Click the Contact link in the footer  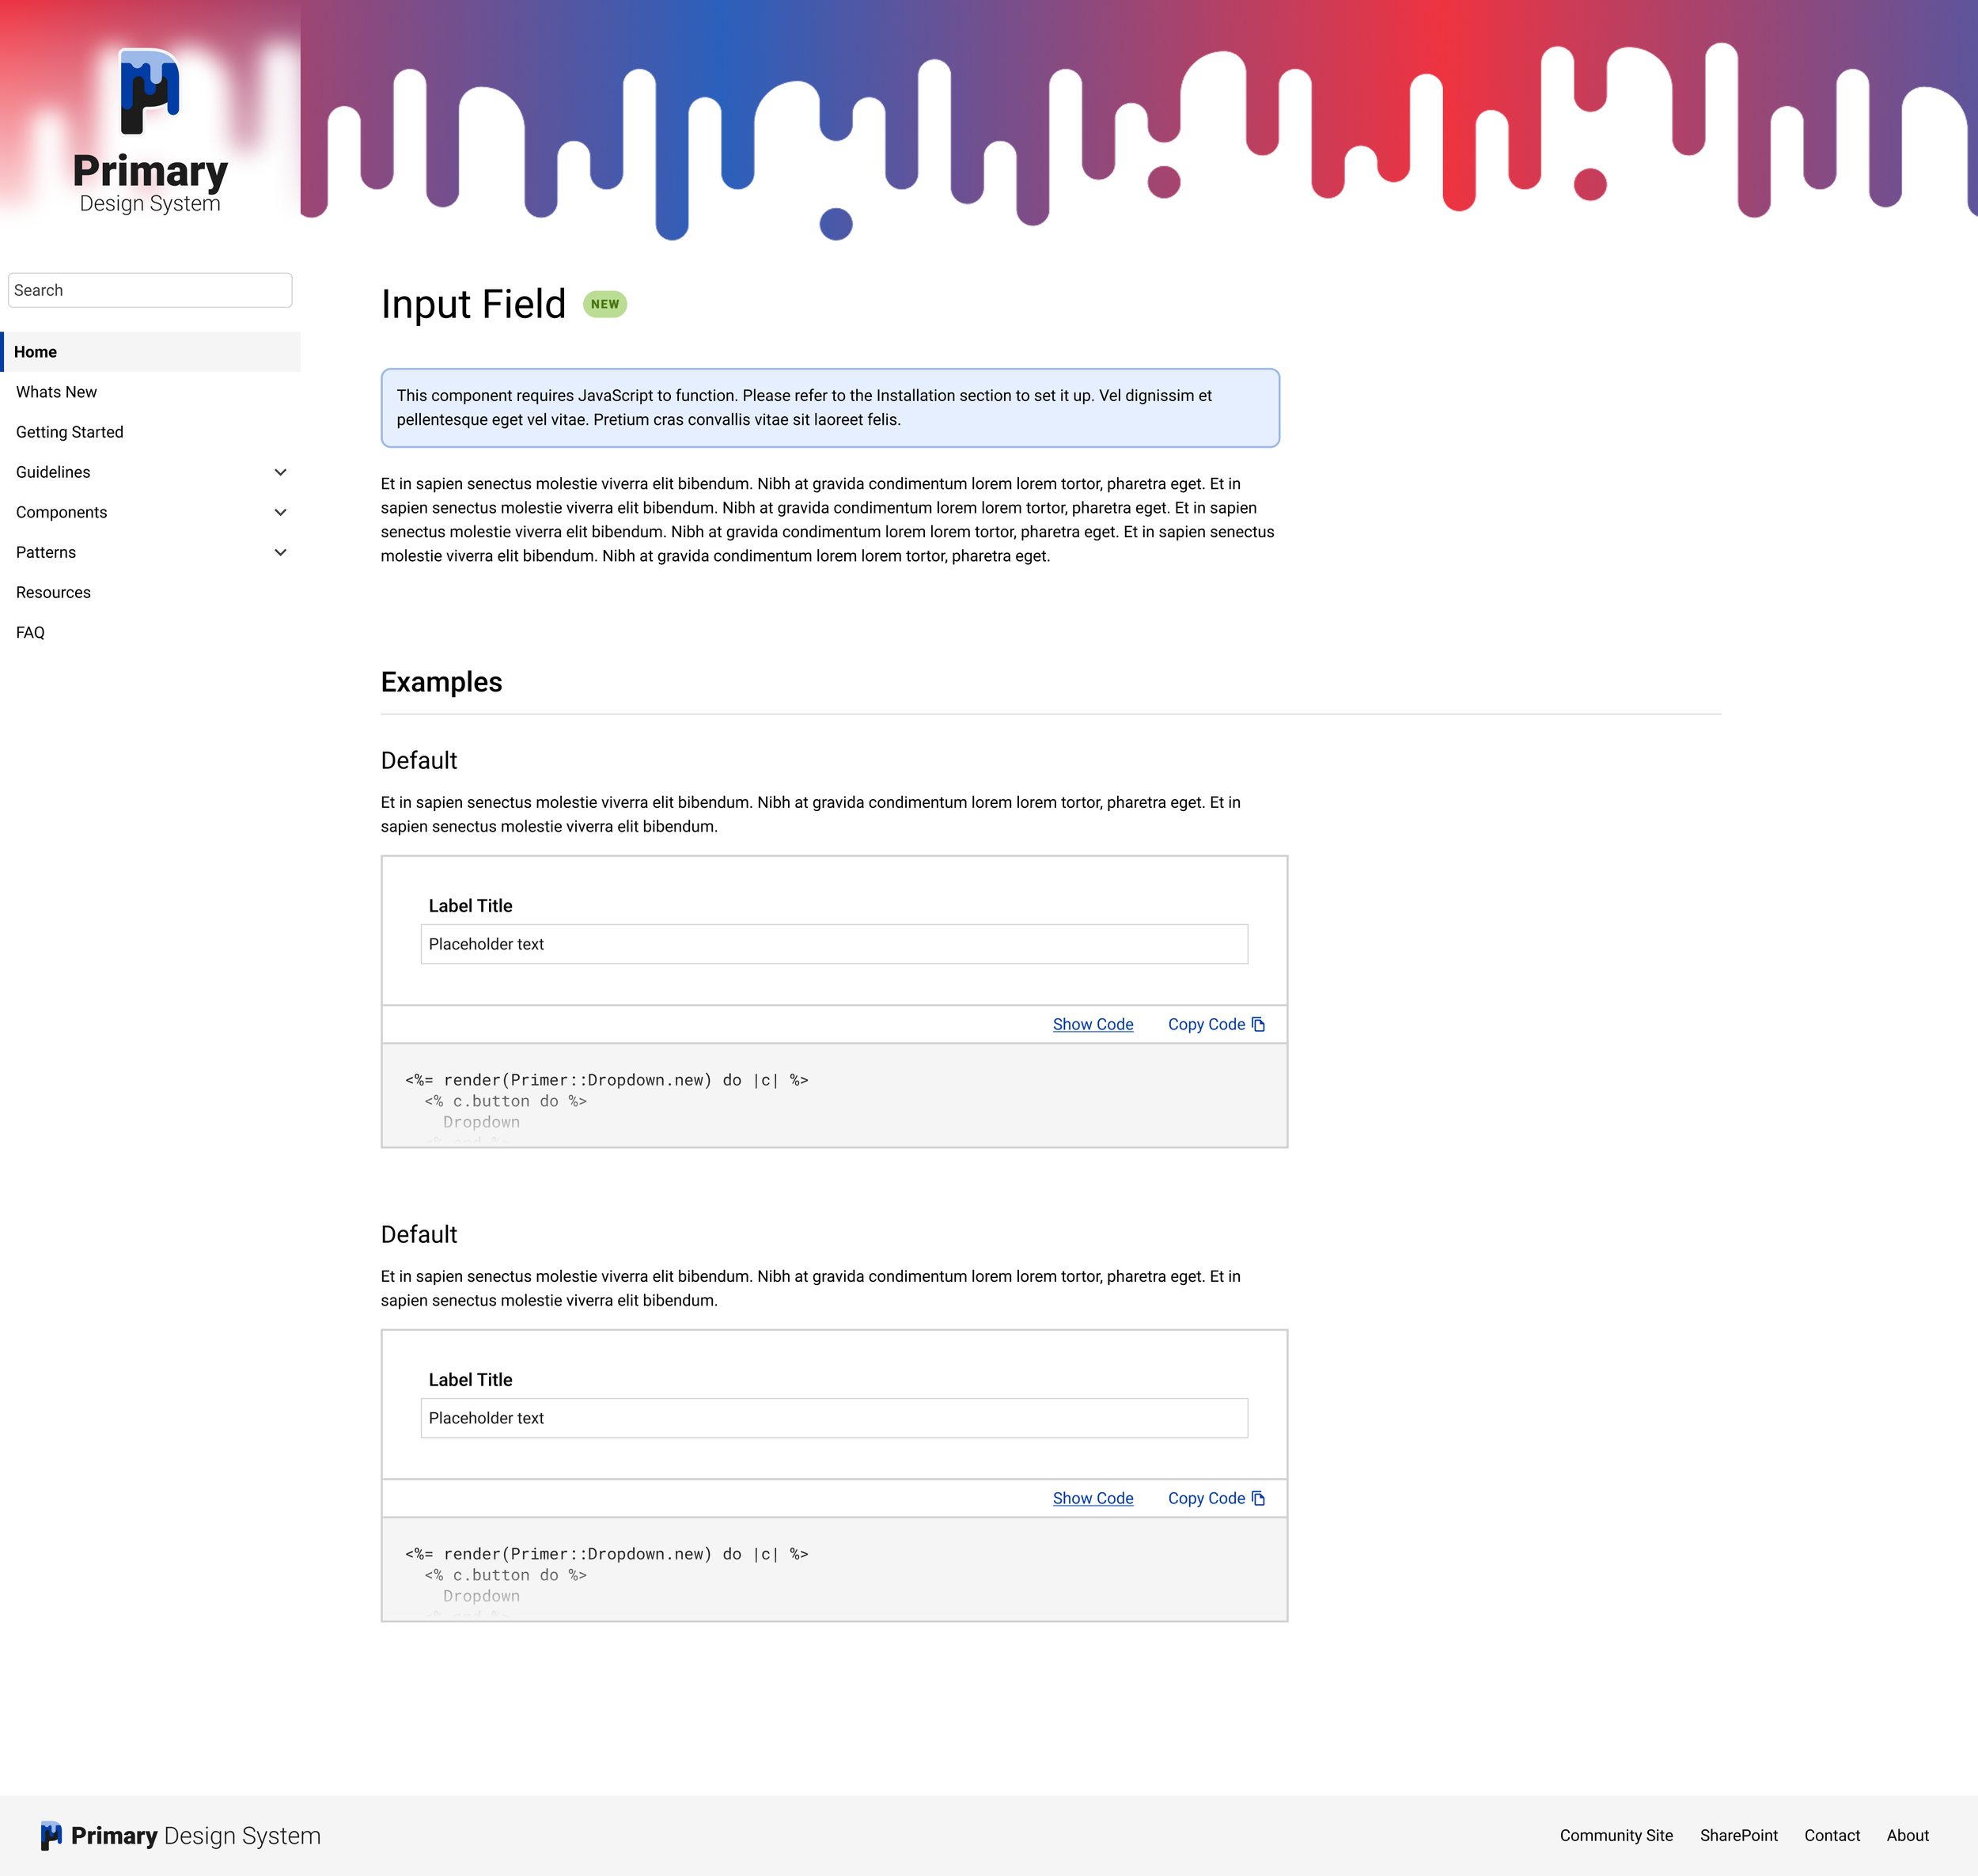[1831, 1835]
